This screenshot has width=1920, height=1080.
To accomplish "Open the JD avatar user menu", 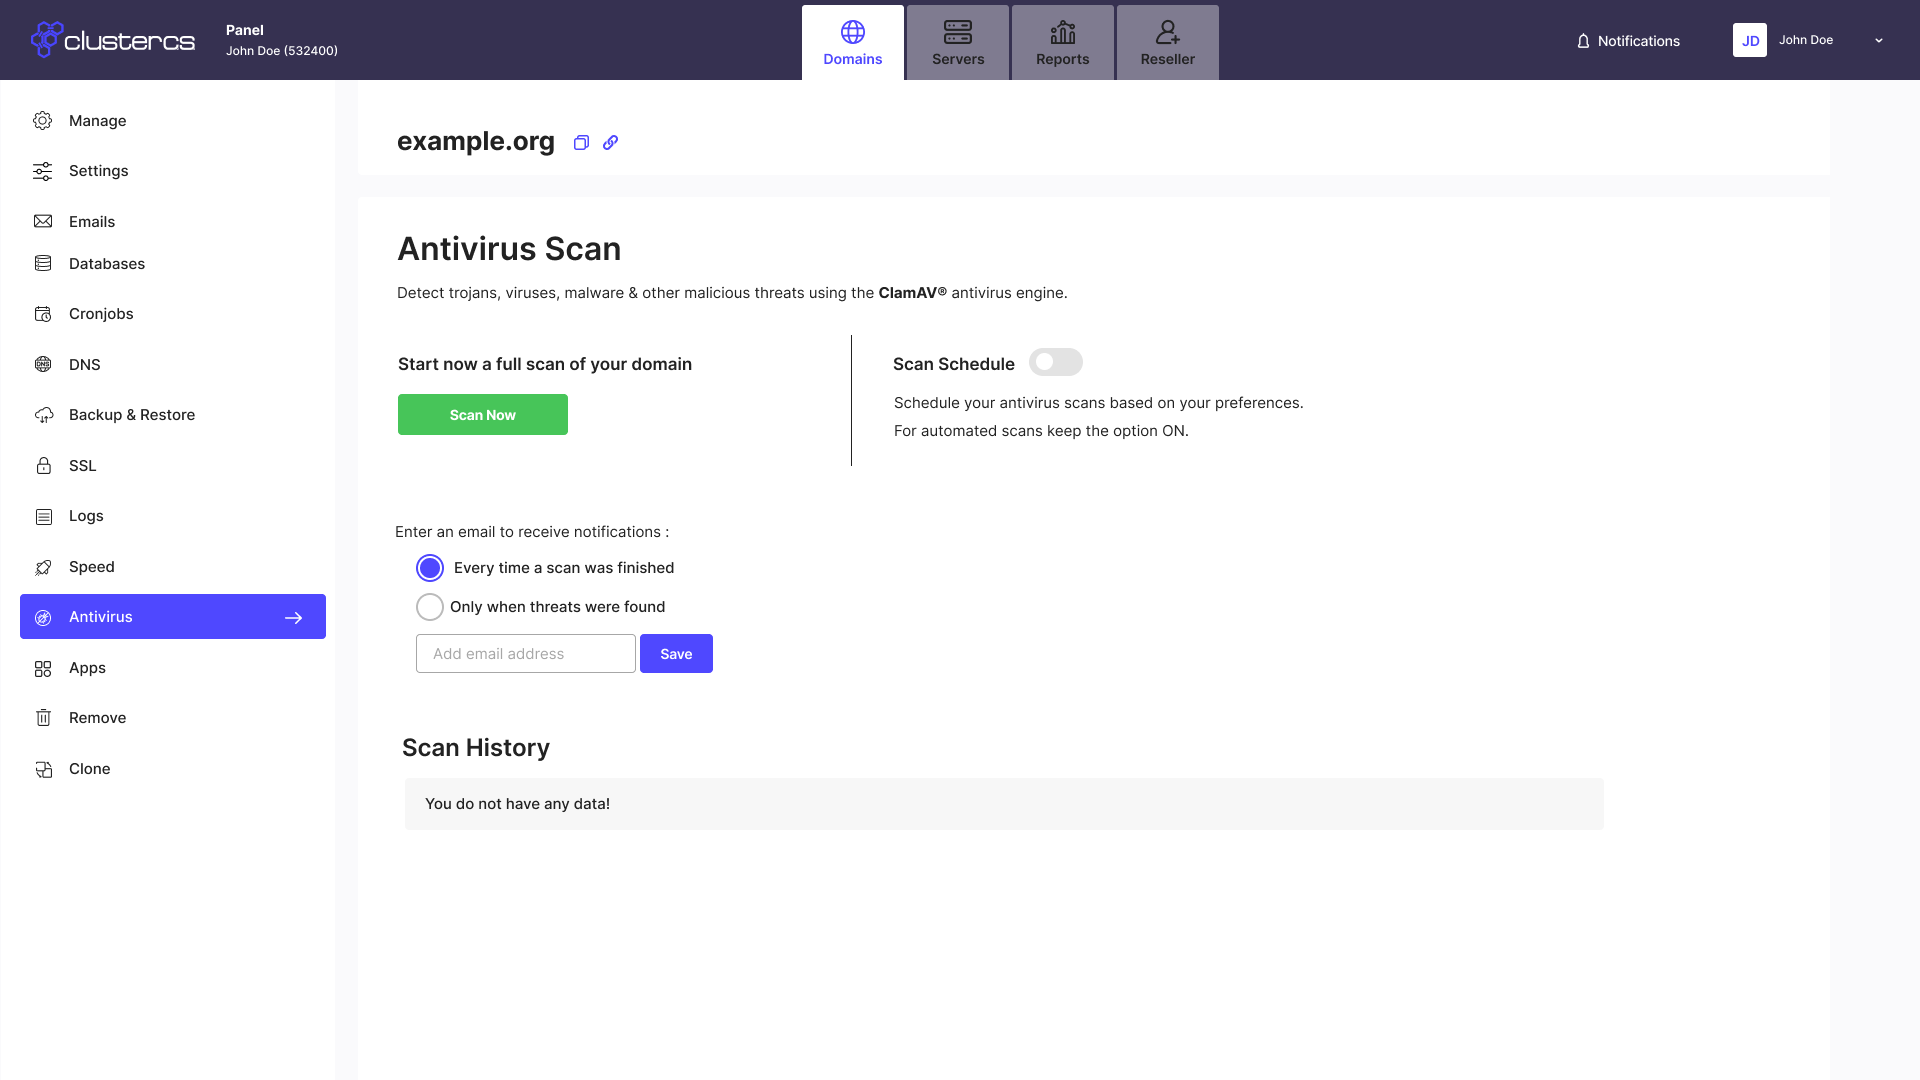I will pyautogui.click(x=1750, y=41).
